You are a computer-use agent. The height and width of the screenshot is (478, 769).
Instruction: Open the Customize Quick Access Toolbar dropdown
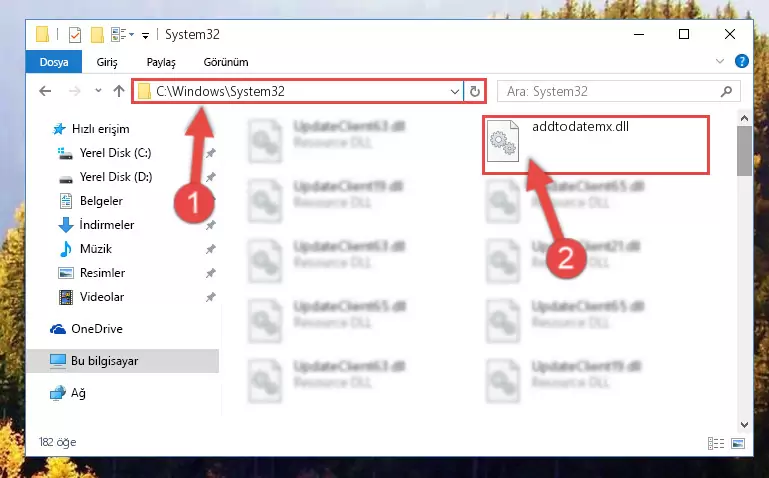[x=146, y=35]
